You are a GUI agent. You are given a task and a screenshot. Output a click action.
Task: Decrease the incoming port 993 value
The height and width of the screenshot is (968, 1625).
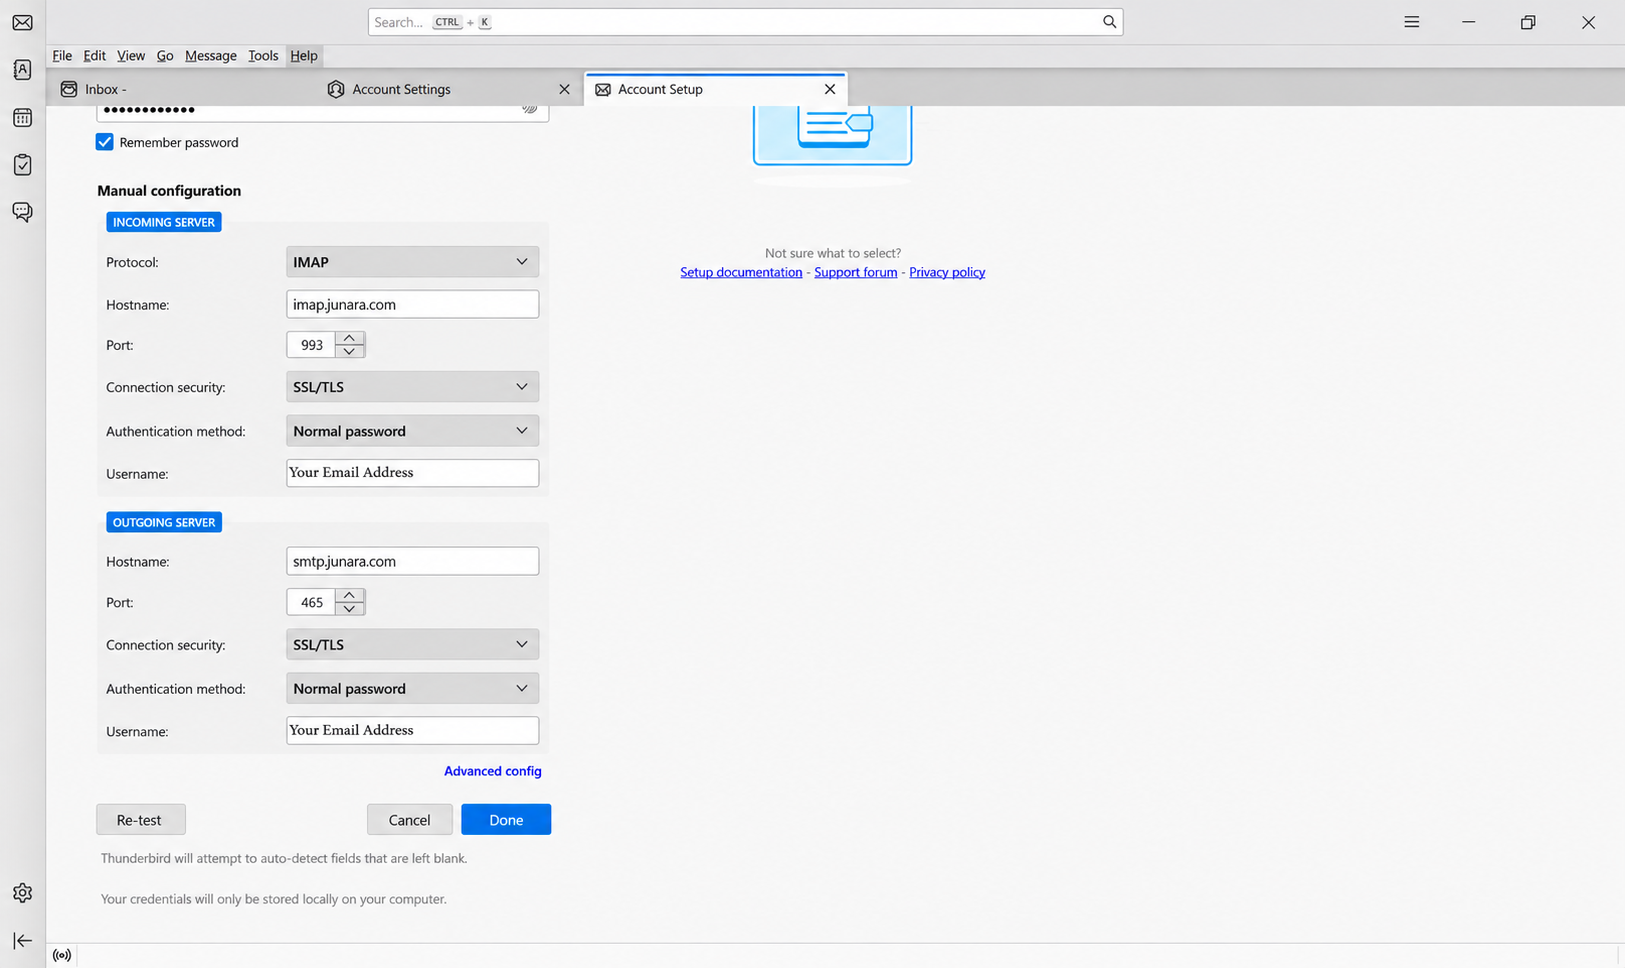(x=350, y=351)
